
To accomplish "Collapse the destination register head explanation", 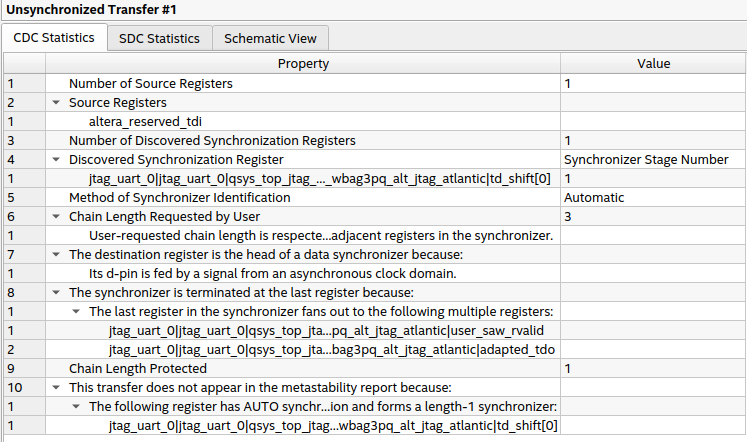I will [54, 254].
